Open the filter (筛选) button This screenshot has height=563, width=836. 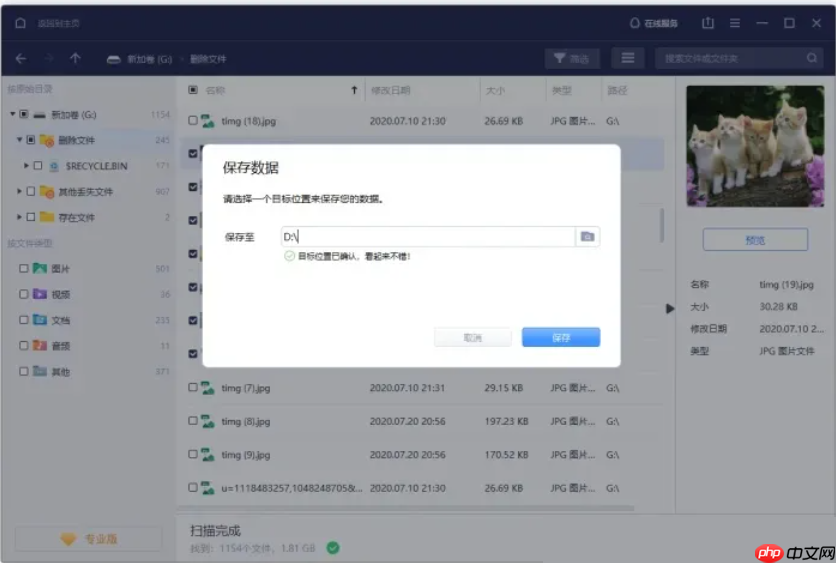tap(572, 59)
